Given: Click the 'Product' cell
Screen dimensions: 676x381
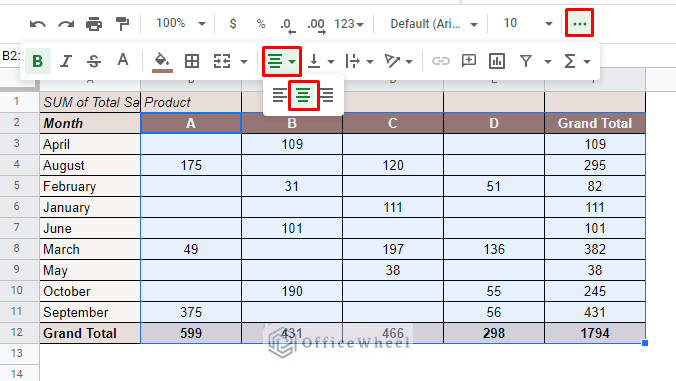Looking at the screenshot, I should [191, 102].
